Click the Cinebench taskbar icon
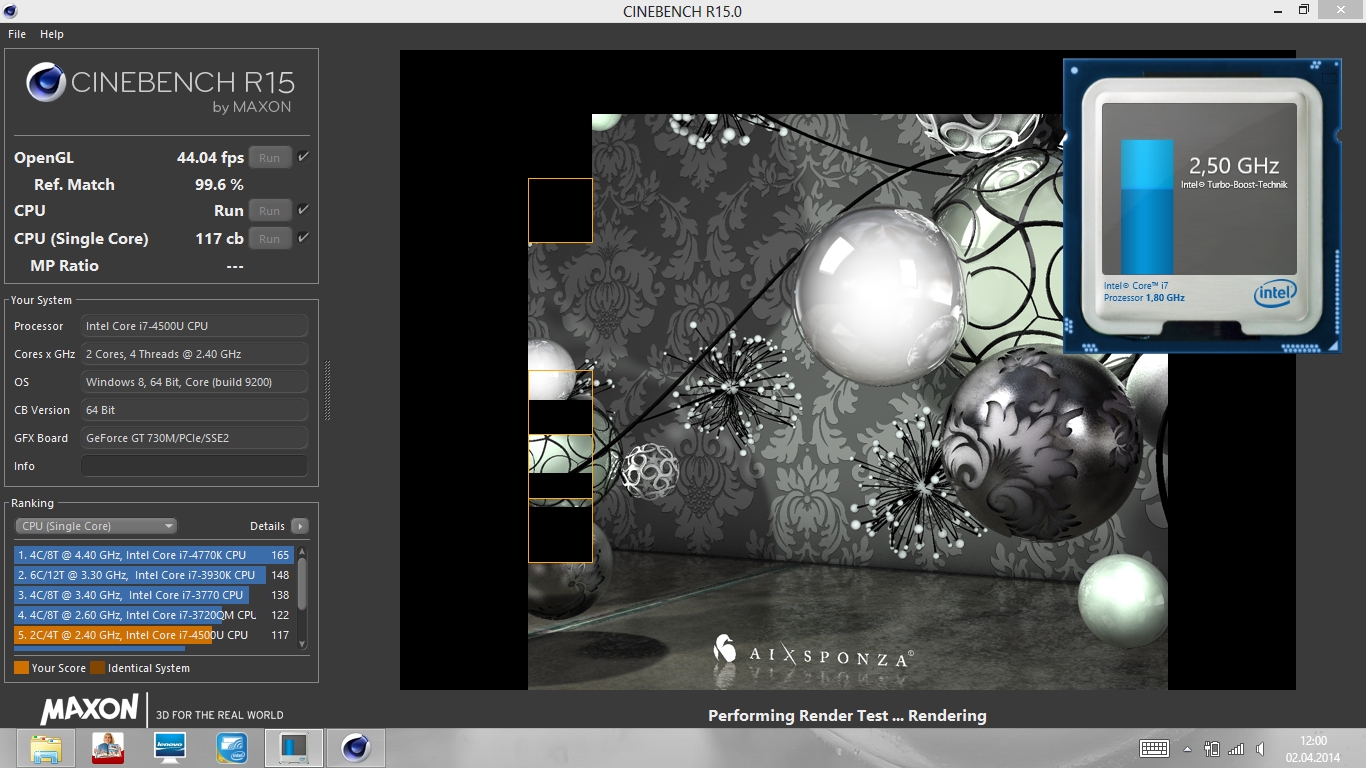 point(356,748)
